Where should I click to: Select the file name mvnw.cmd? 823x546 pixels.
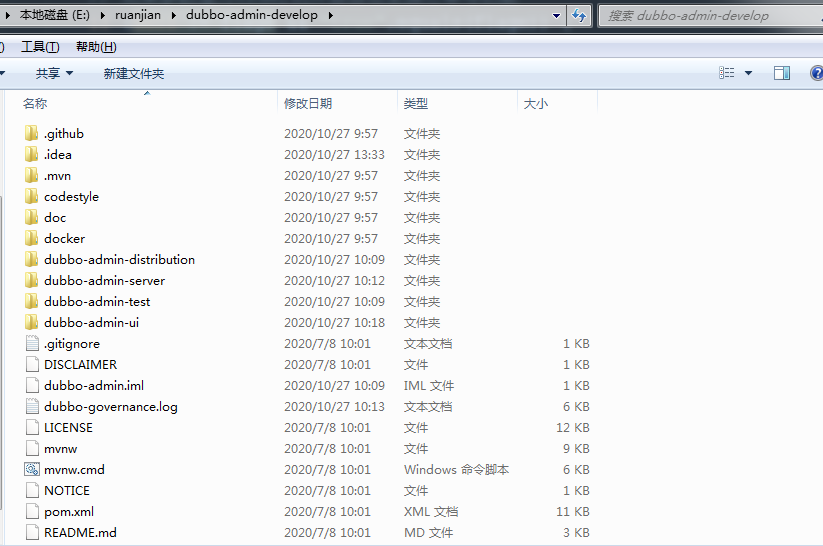click(x=74, y=469)
